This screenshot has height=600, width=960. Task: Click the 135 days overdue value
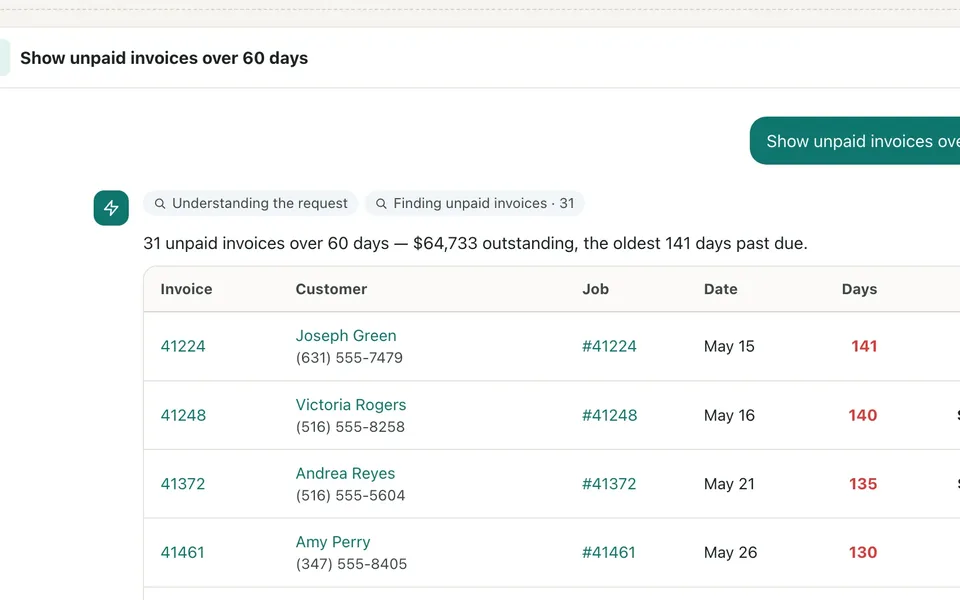(x=863, y=484)
